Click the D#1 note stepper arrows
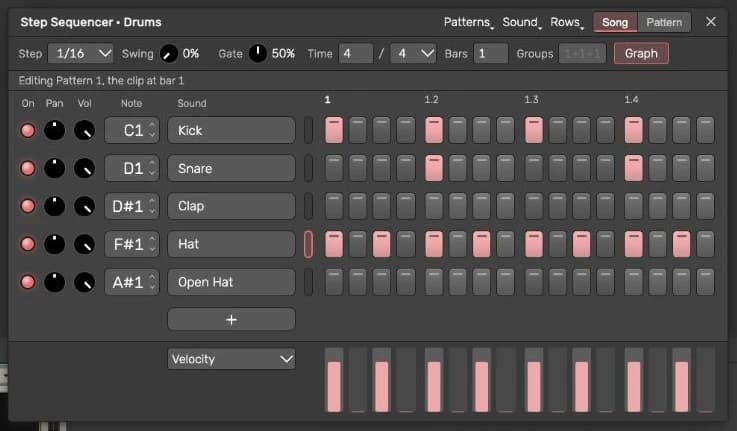Image resolution: width=737 pixels, height=431 pixels. 152,206
